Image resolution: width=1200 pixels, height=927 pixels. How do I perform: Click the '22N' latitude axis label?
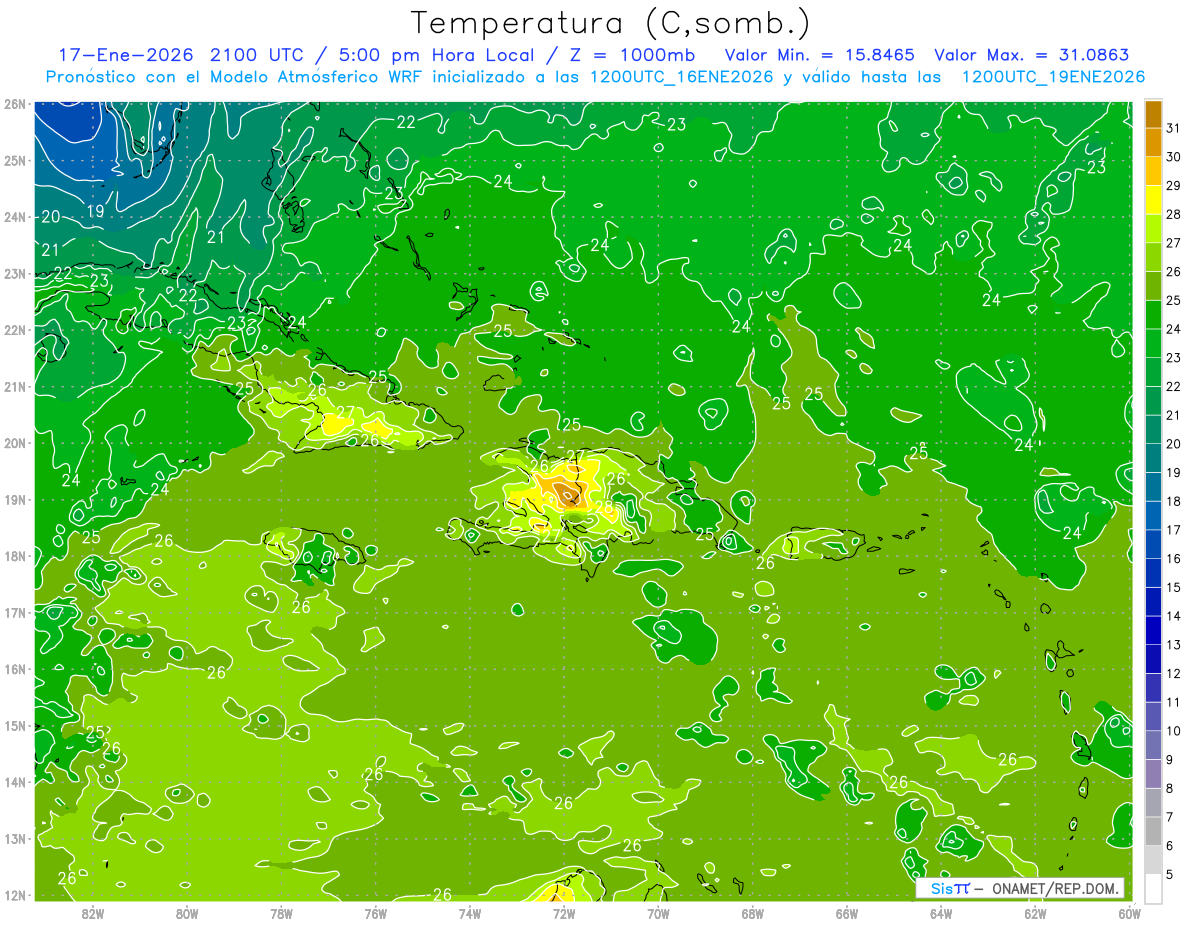click(15, 330)
